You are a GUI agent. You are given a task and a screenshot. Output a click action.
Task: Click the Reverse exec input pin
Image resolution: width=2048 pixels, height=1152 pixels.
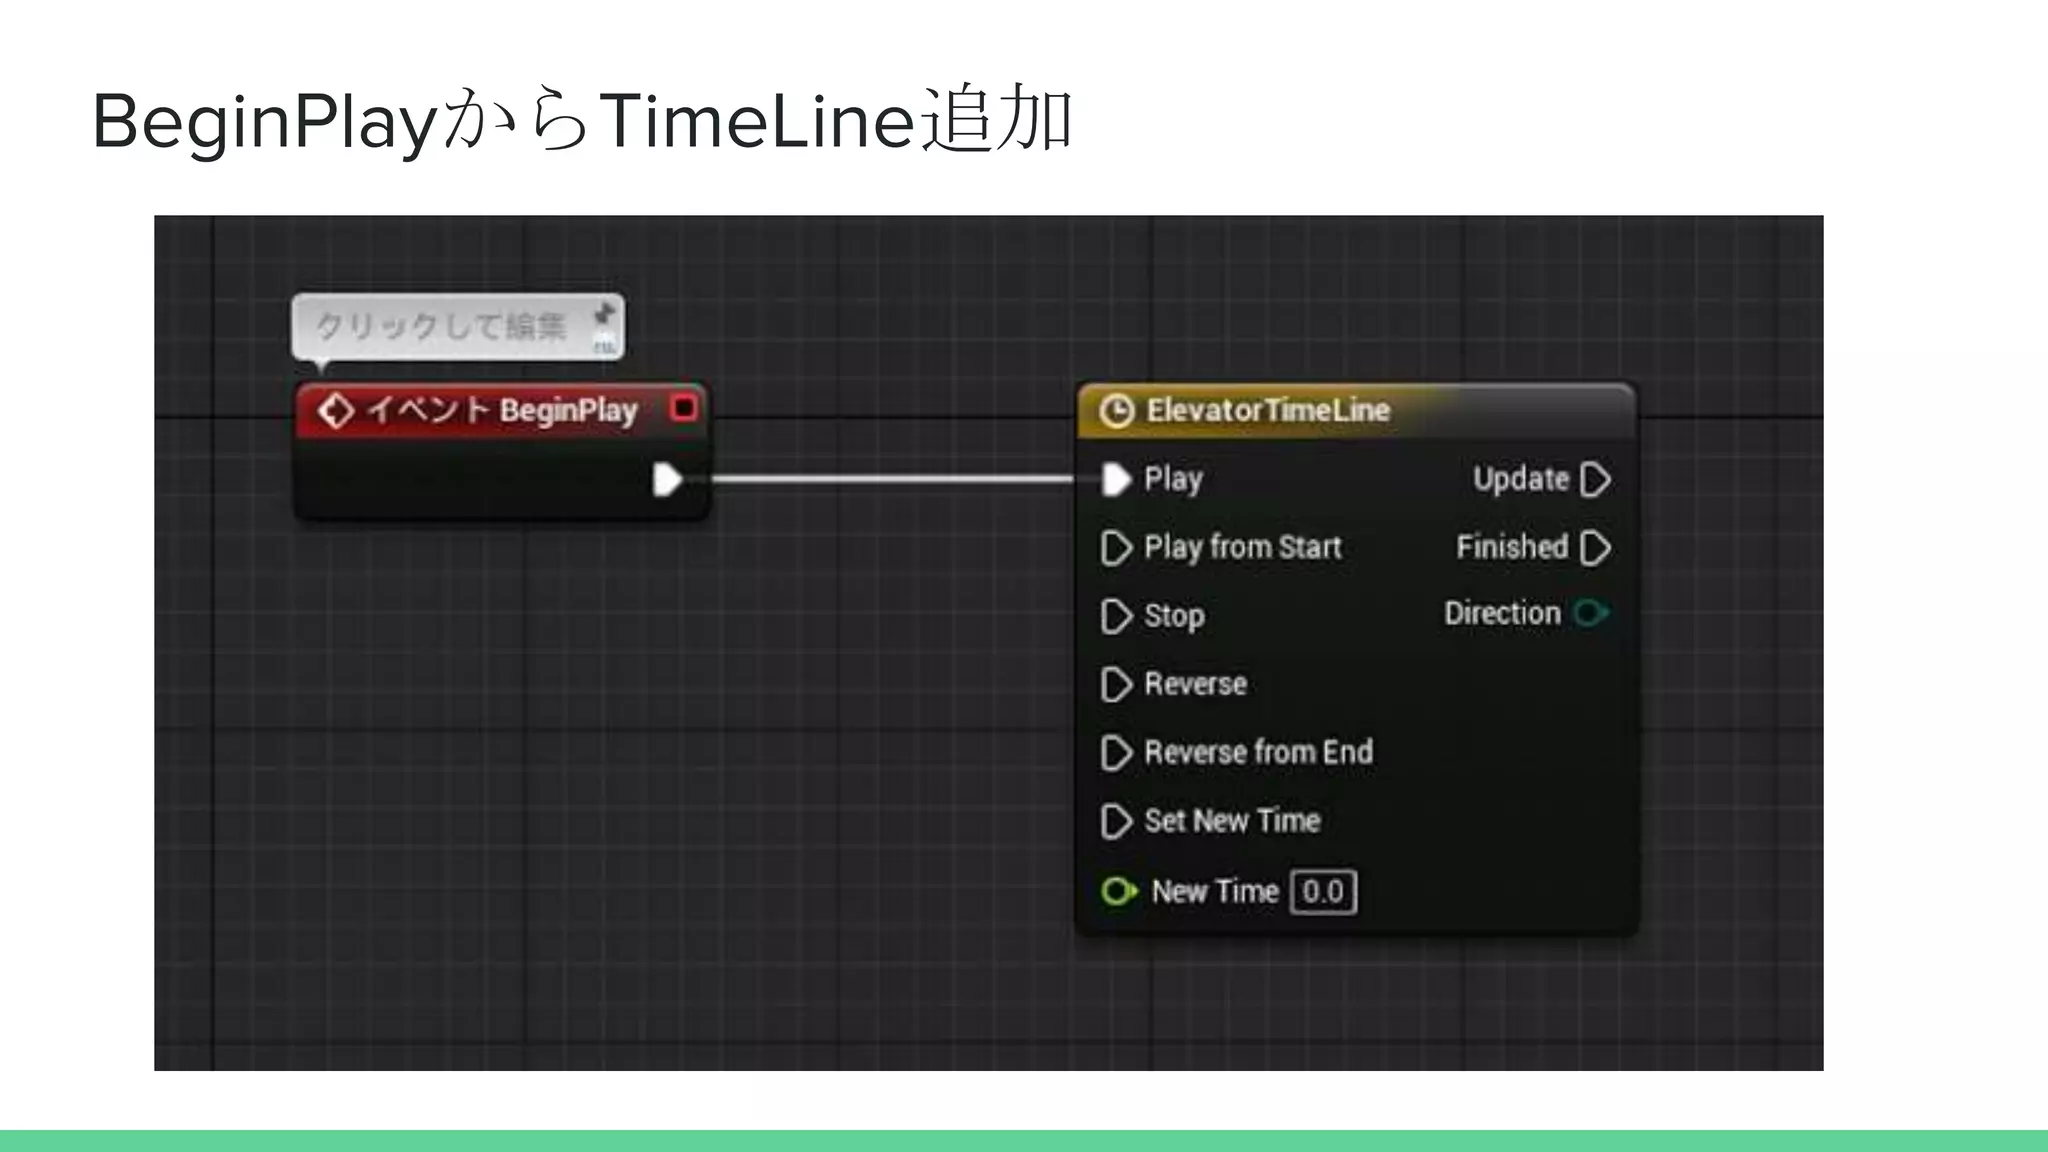pos(1116,685)
